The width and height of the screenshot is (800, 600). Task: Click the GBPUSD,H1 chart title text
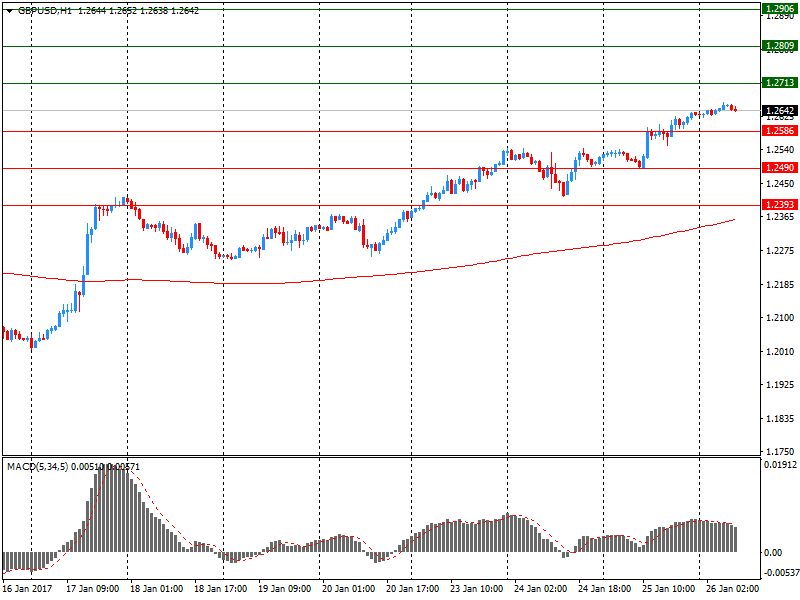click(x=45, y=11)
